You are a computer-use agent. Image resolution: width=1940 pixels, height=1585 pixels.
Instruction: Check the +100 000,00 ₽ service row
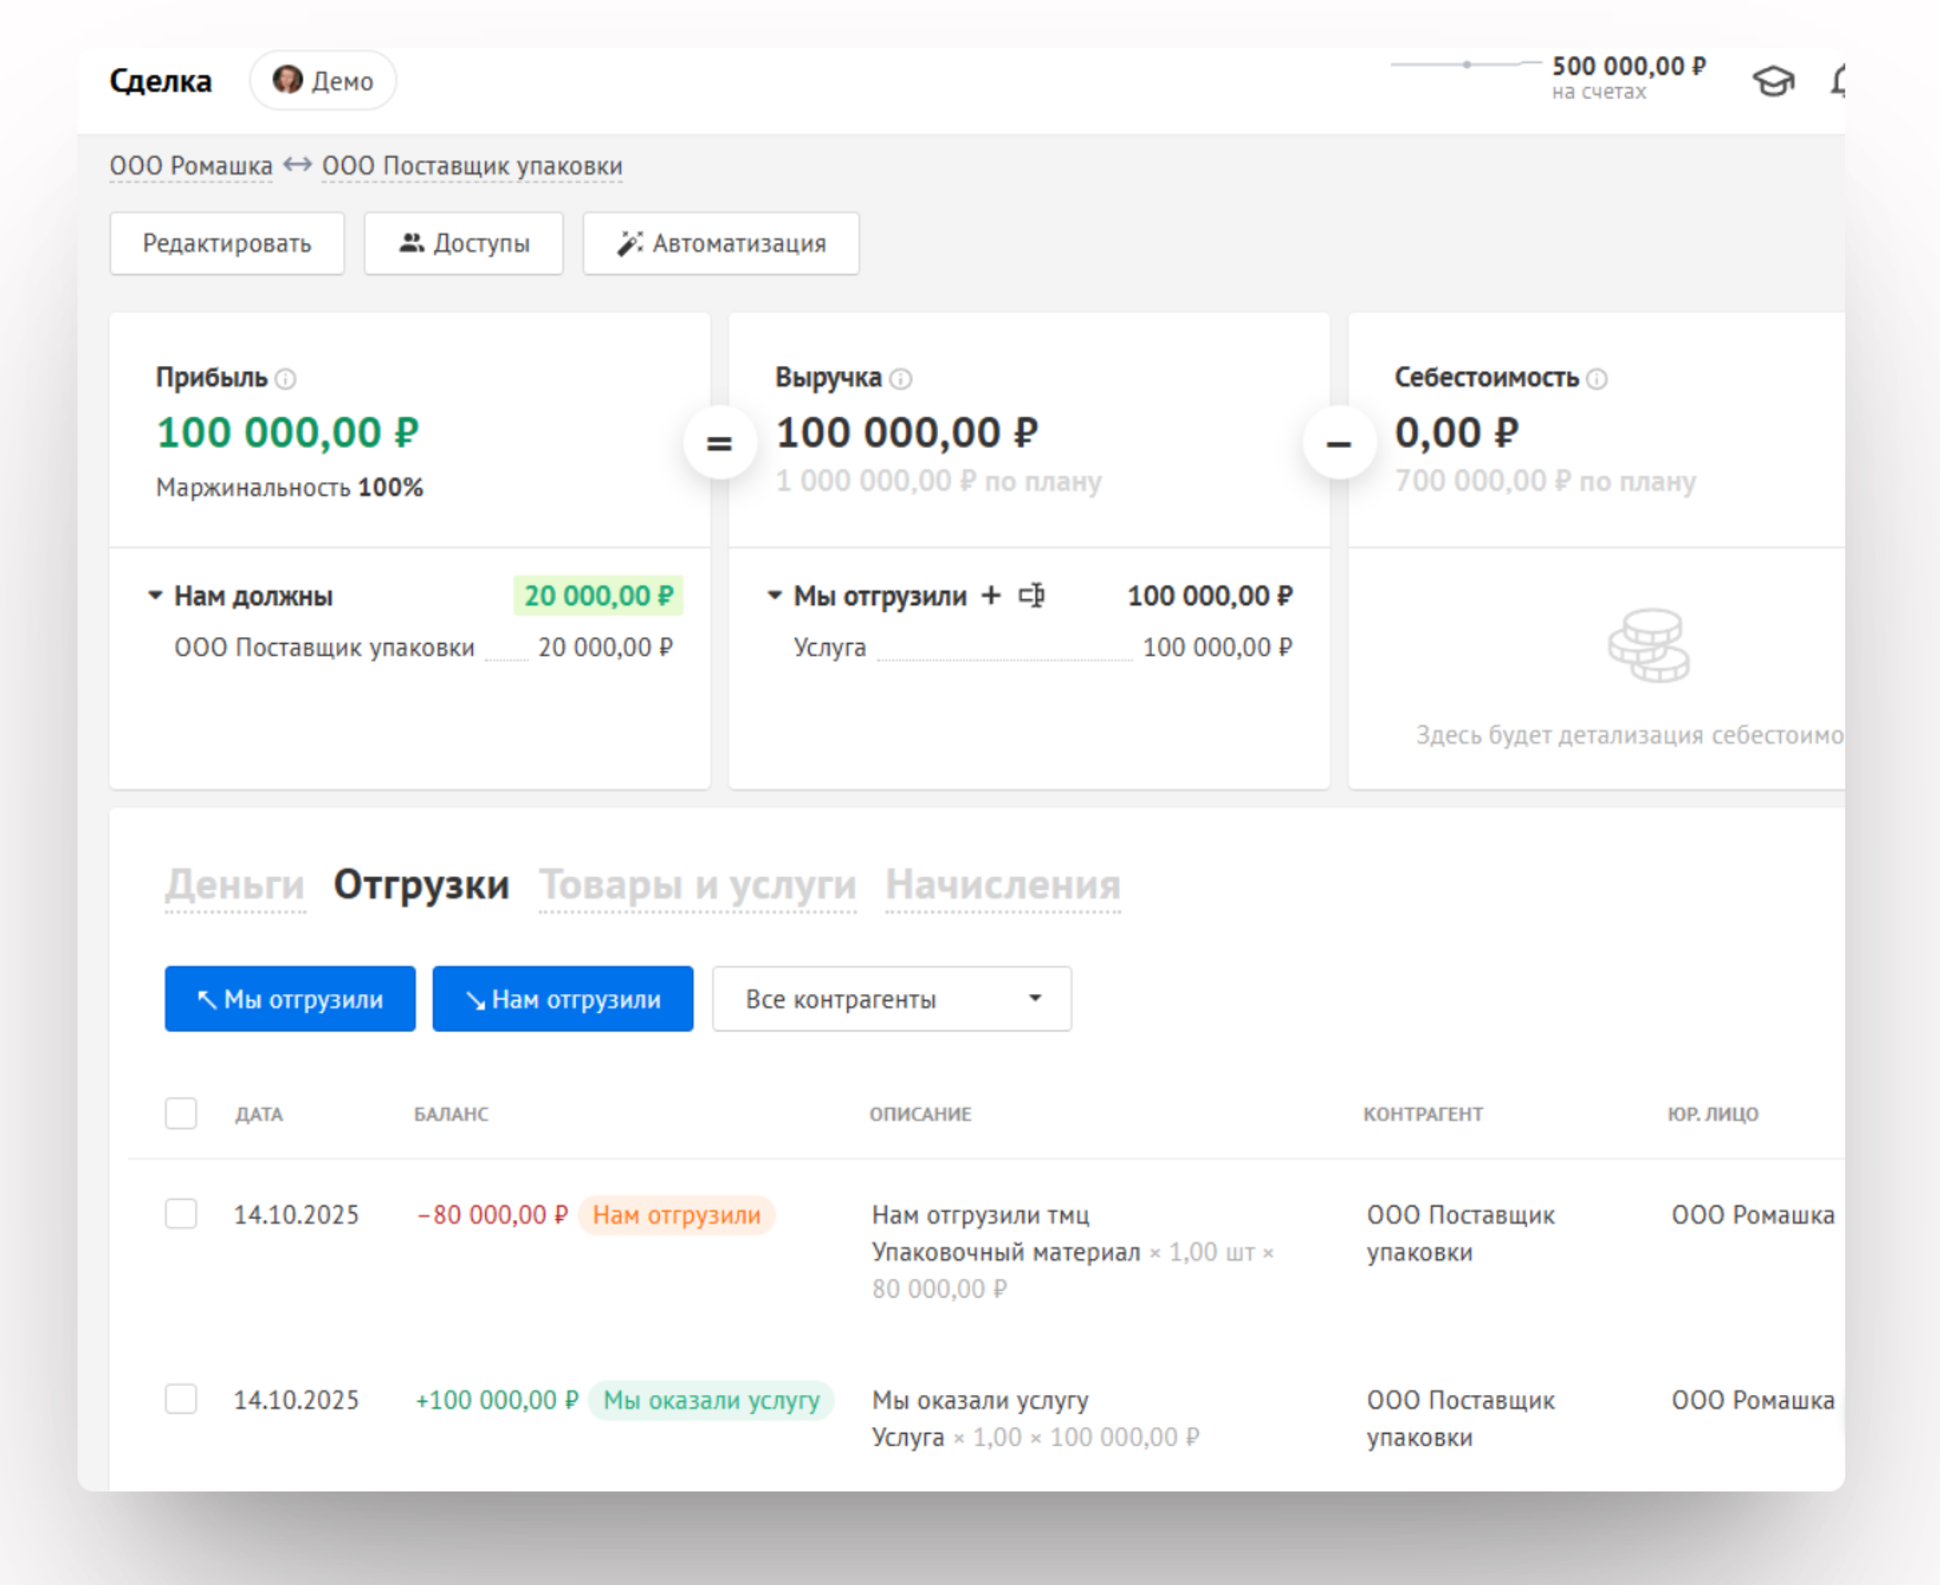click(x=181, y=1399)
